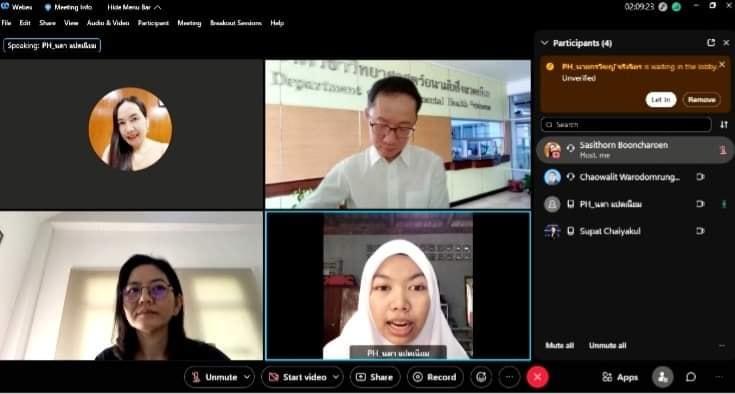735x394 pixels.
Task: Click Hide Menu Bar toggle
Action: (134, 7)
